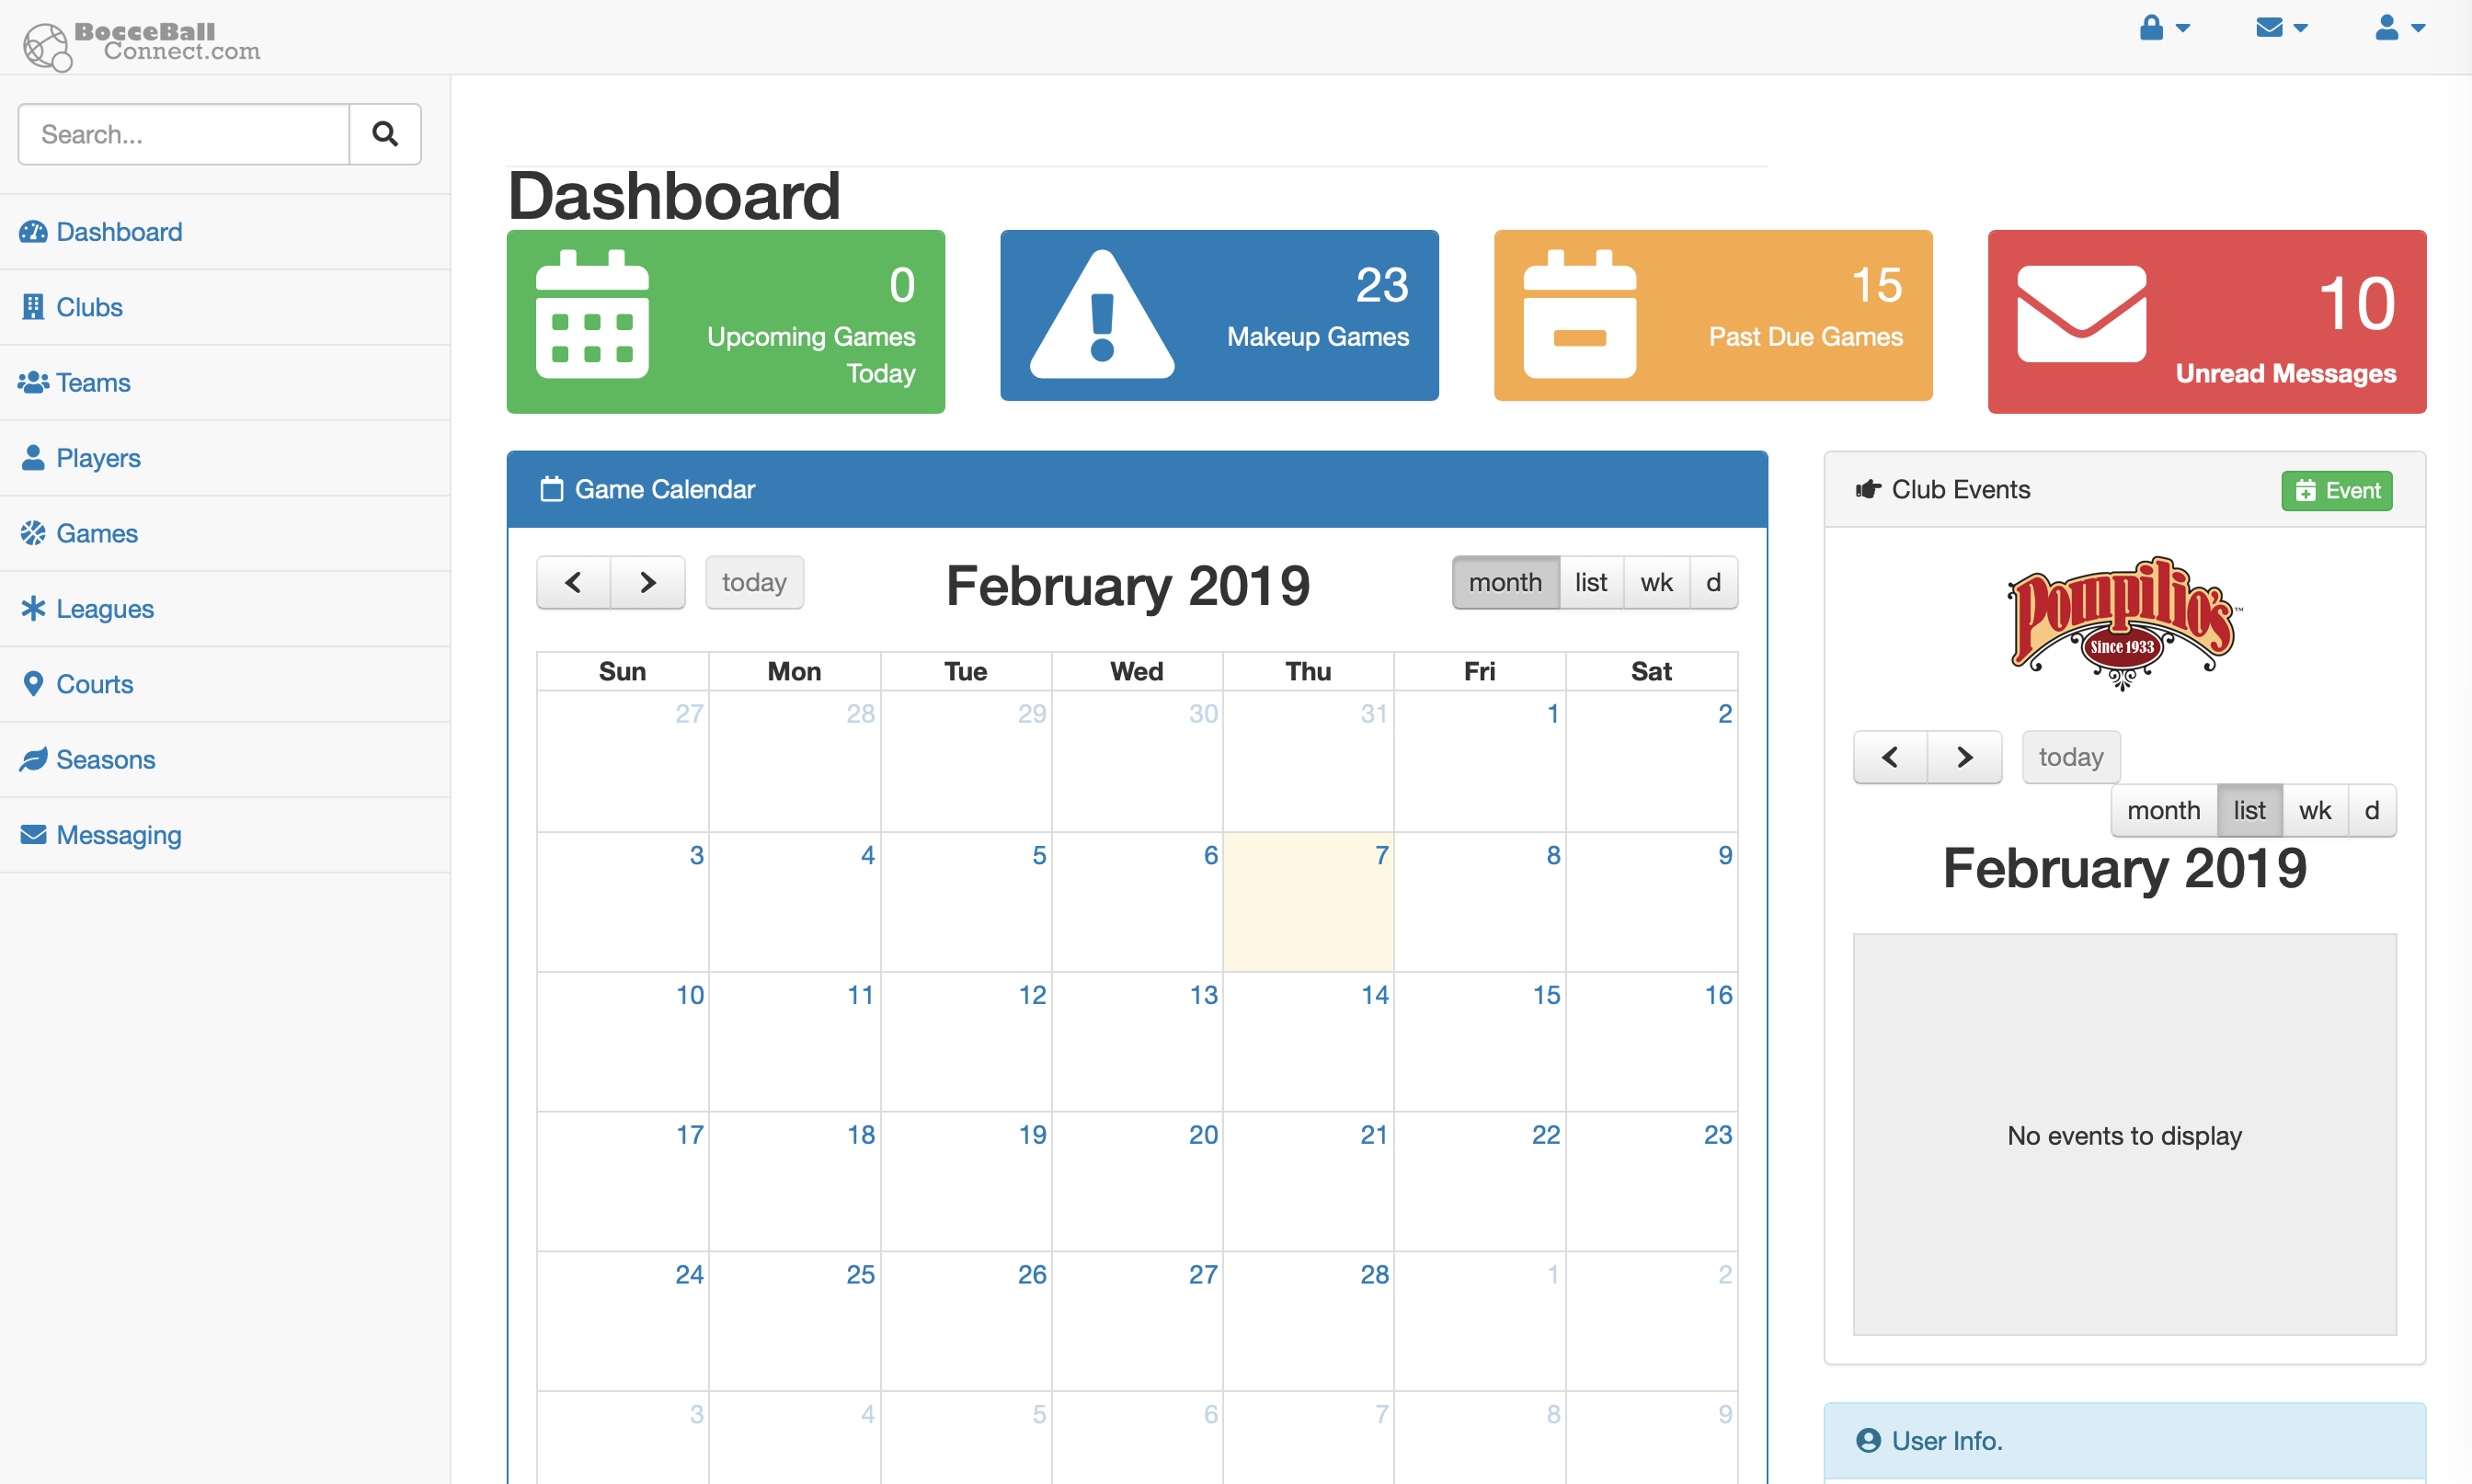The height and width of the screenshot is (1484, 2472).
Task: Click the Unread Messages envelope icon
Action: tap(2081, 314)
